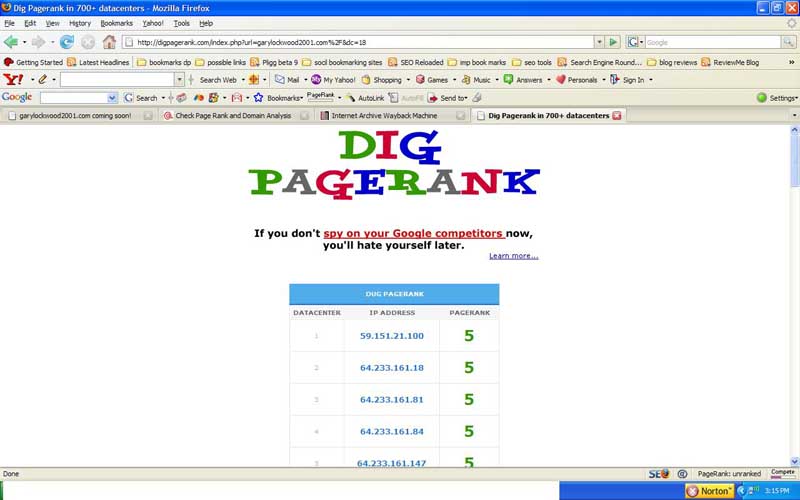Open Norton in the Windows taskbar

coord(709,491)
